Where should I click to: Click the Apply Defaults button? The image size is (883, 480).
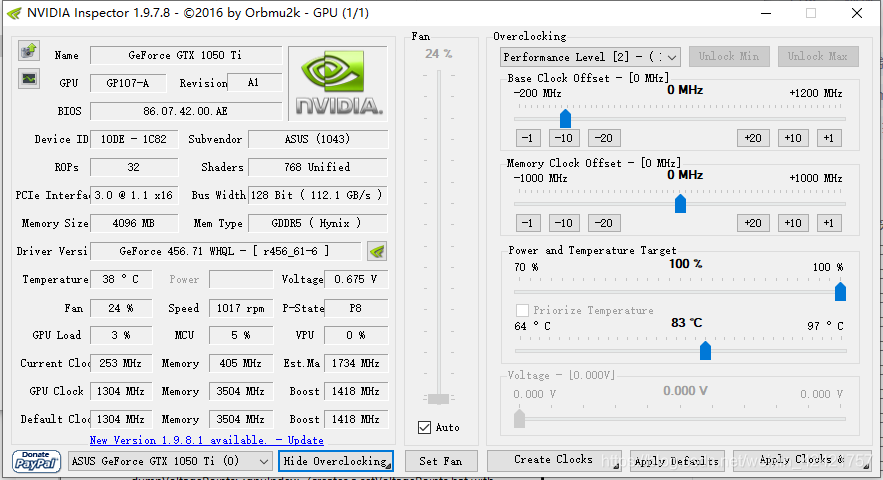[677, 461]
